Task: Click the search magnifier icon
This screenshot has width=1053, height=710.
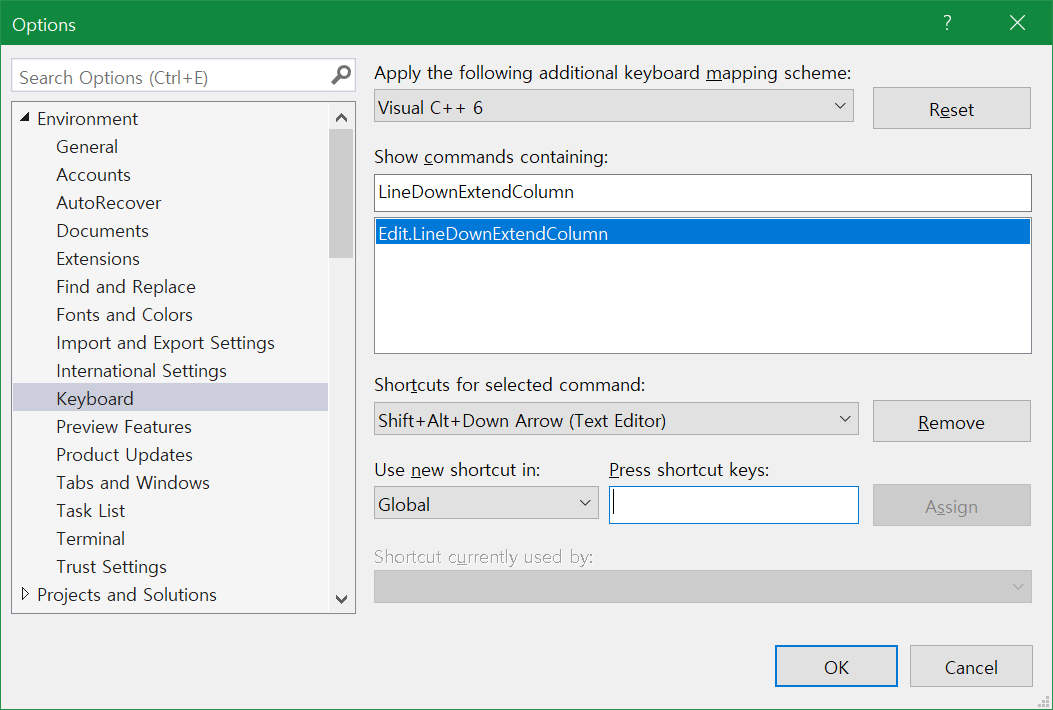Action: pos(341,75)
